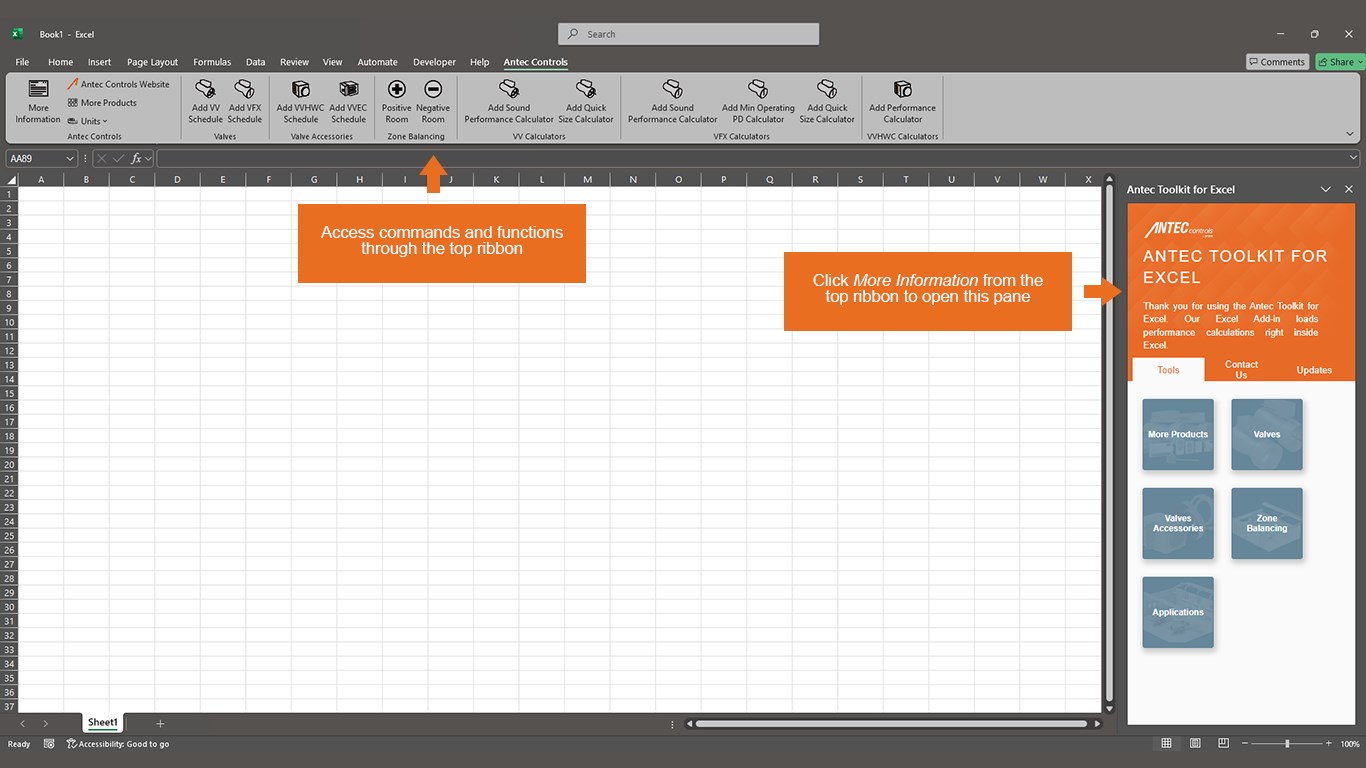This screenshot has width=1366, height=768.
Task: Open the Help tab
Action: 479,62
